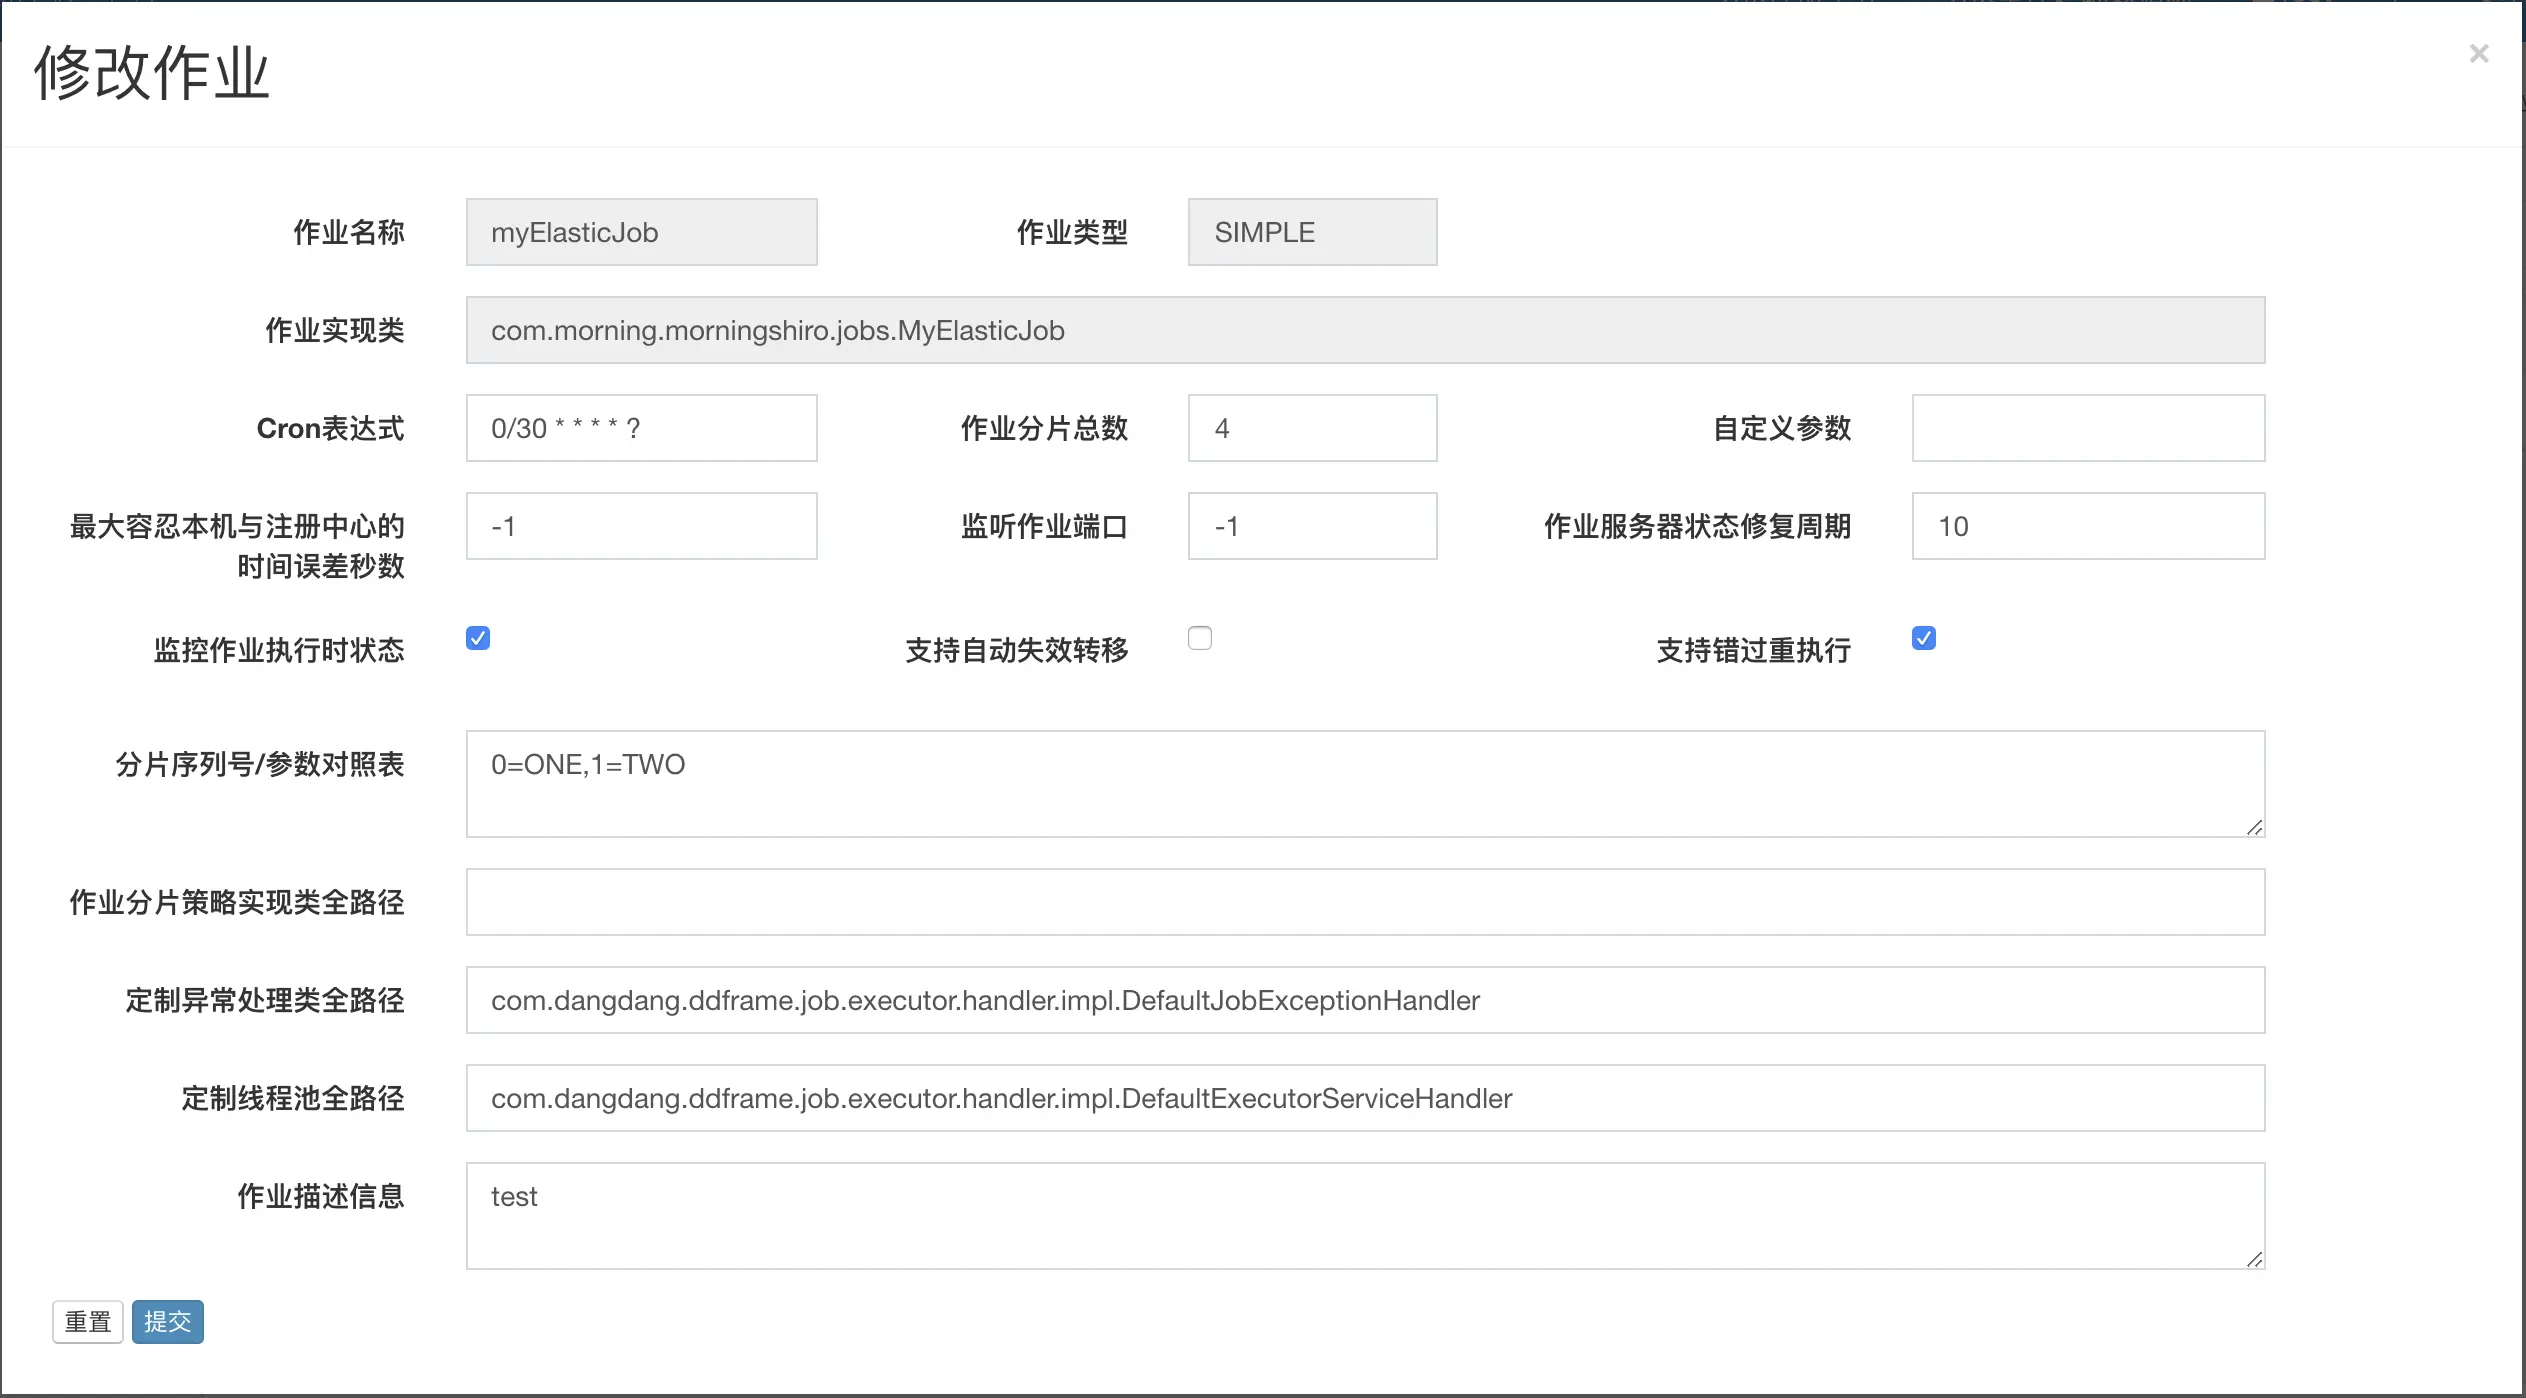This screenshot has height=1398, width=2526.
Task: Toggle 监控作业执行时状态 checkbox
Action: pyautogui.click(x=478, y=638)
